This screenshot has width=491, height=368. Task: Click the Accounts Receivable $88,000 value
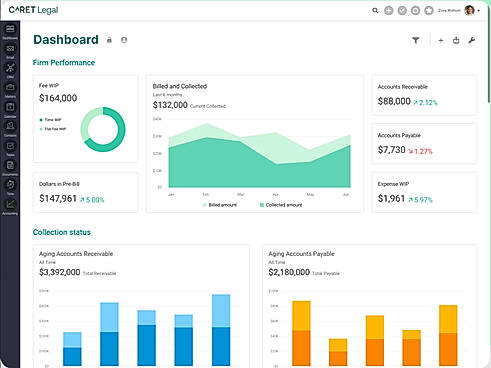click(394, 101)
